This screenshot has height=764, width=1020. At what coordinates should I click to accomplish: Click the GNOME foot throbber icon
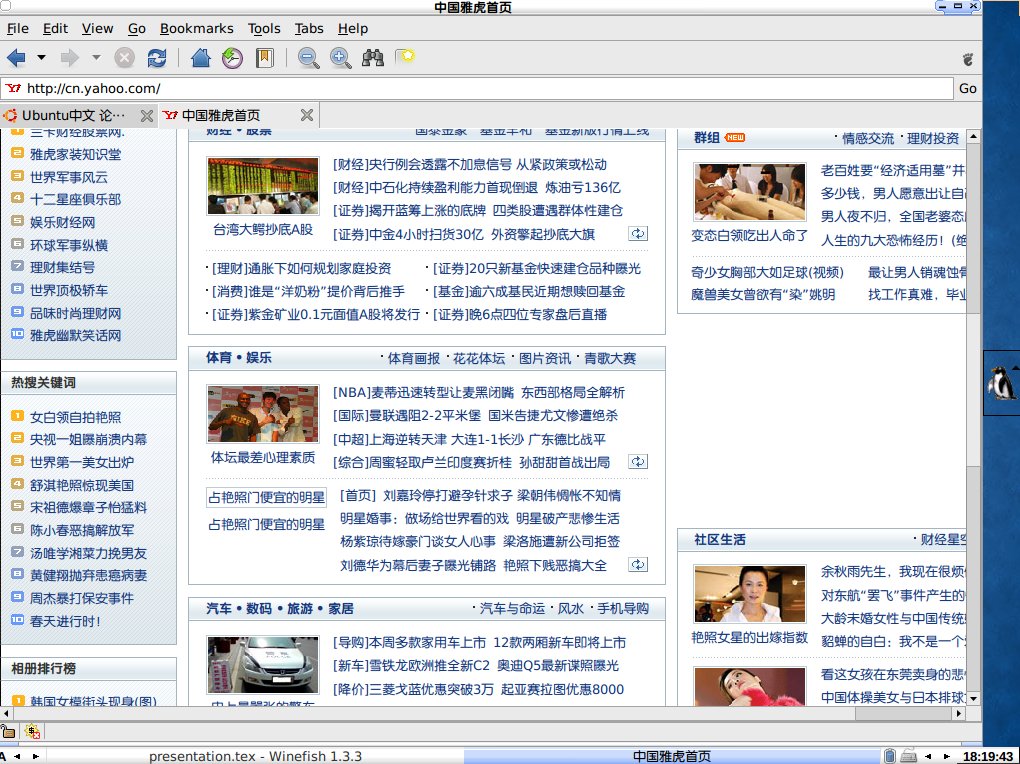tap(967, 59)
